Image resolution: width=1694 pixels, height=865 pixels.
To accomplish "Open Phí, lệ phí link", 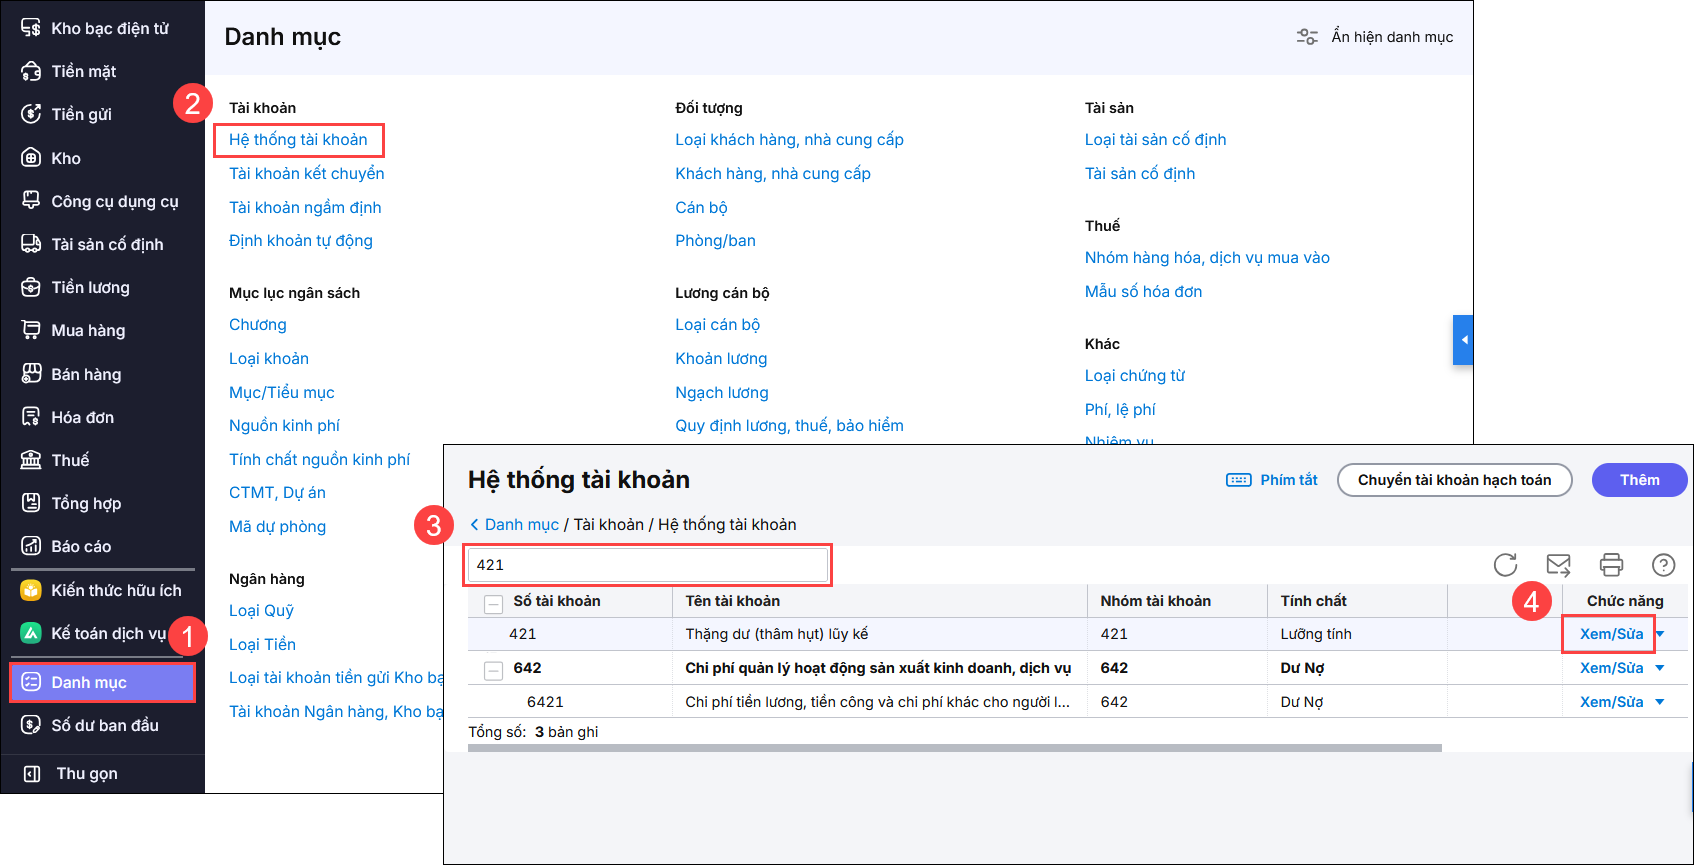I will click(1120, 409).
